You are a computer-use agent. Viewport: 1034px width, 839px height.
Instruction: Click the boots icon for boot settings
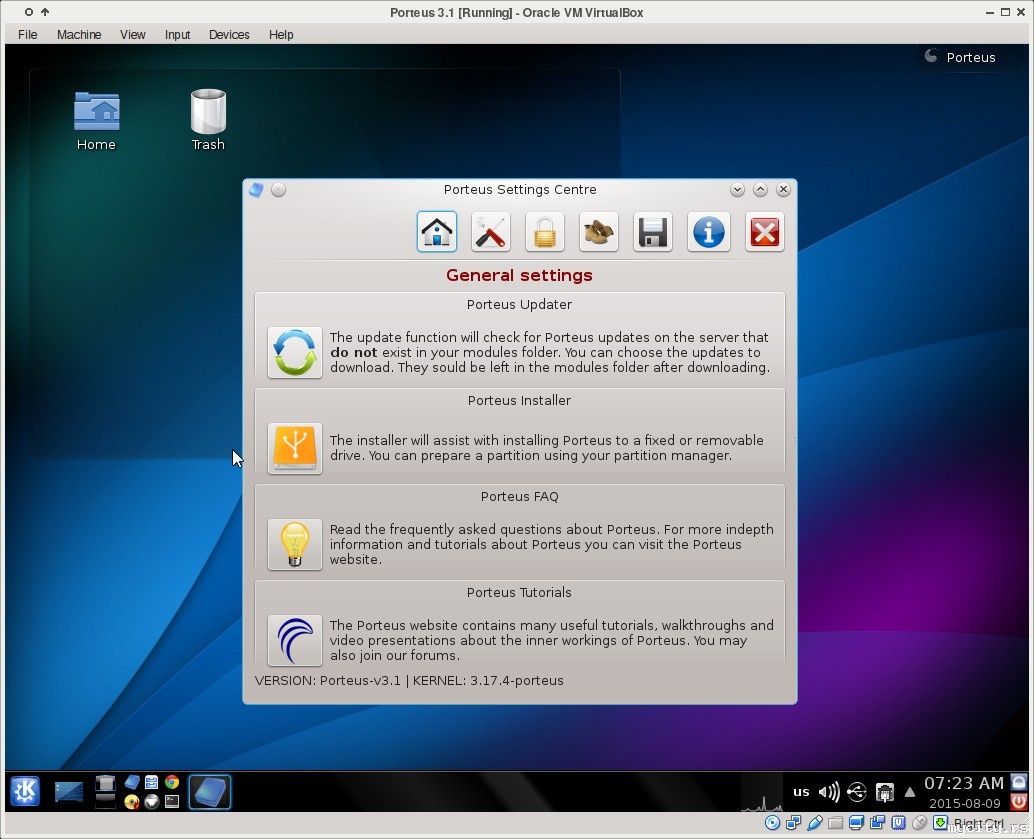pos(599,233)
